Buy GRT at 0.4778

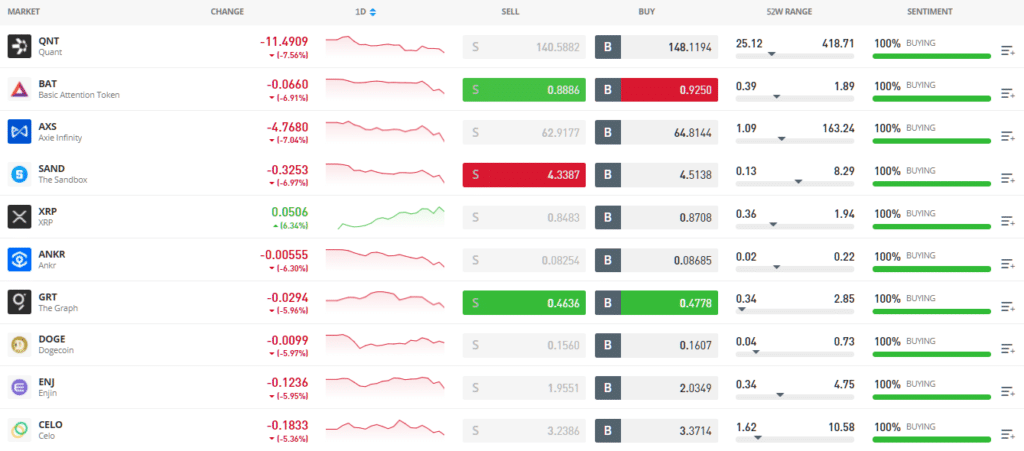click(656, 303)
